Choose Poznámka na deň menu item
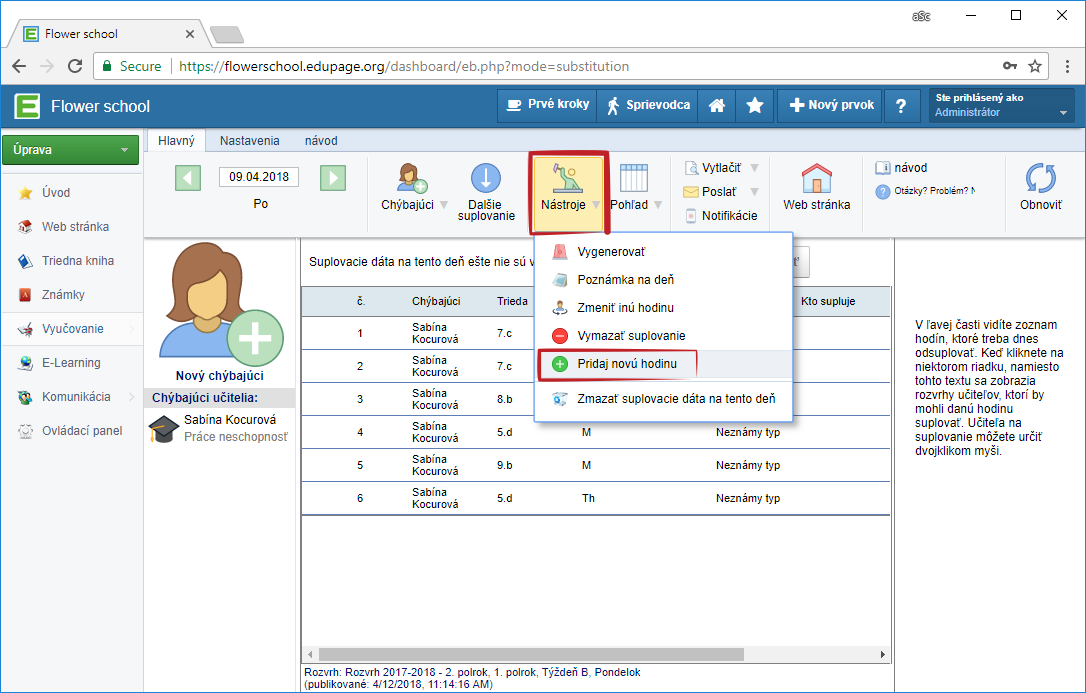The height and width of the screenshot is (693, 1086). click(x=664, y=280)
